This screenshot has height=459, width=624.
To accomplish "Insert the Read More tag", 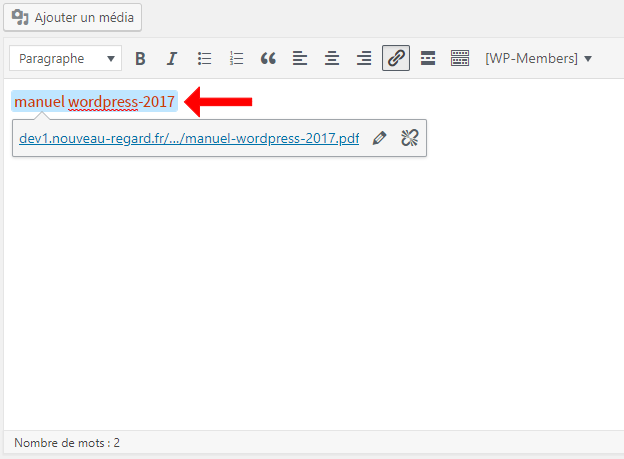I will 428,59.
